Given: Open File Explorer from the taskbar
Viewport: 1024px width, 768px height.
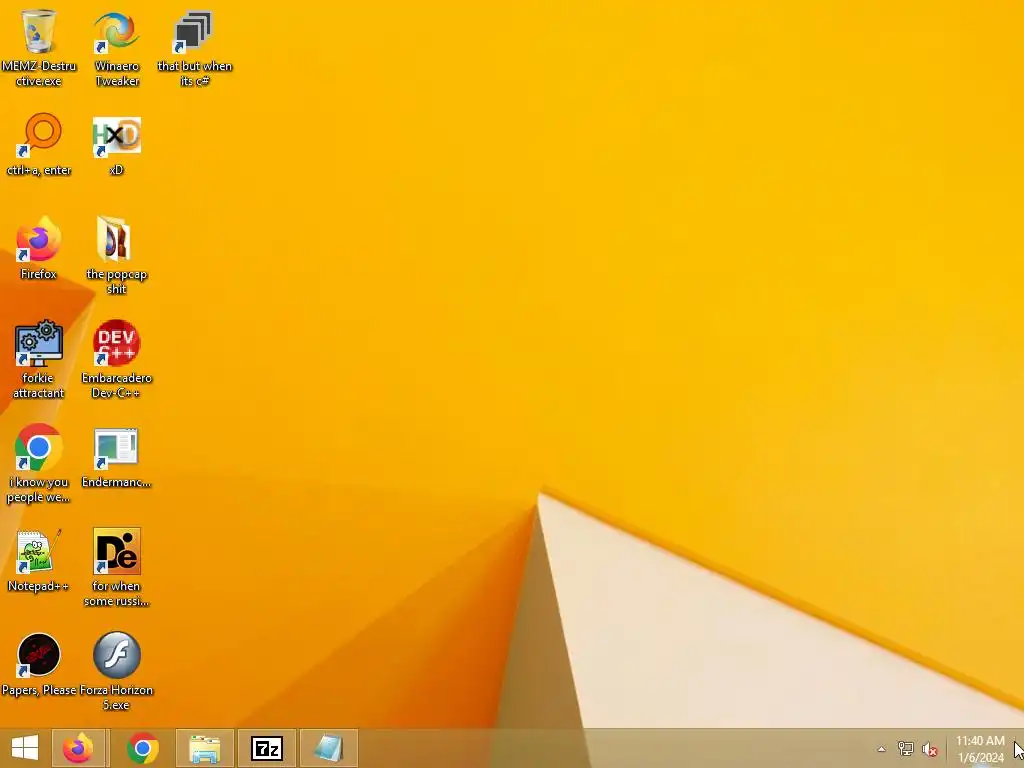Looking at the screenshot, I should coord(204,748).
